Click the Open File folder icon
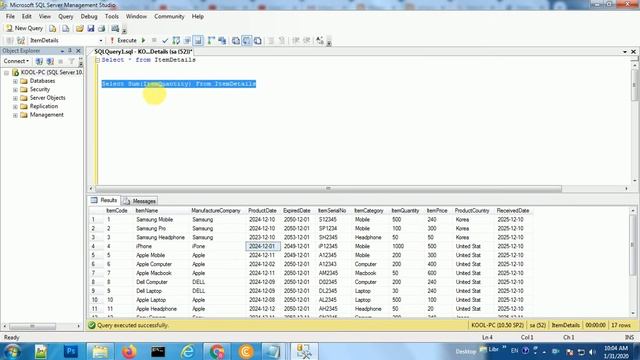This screenshot has height=360, width=640. 80,28
